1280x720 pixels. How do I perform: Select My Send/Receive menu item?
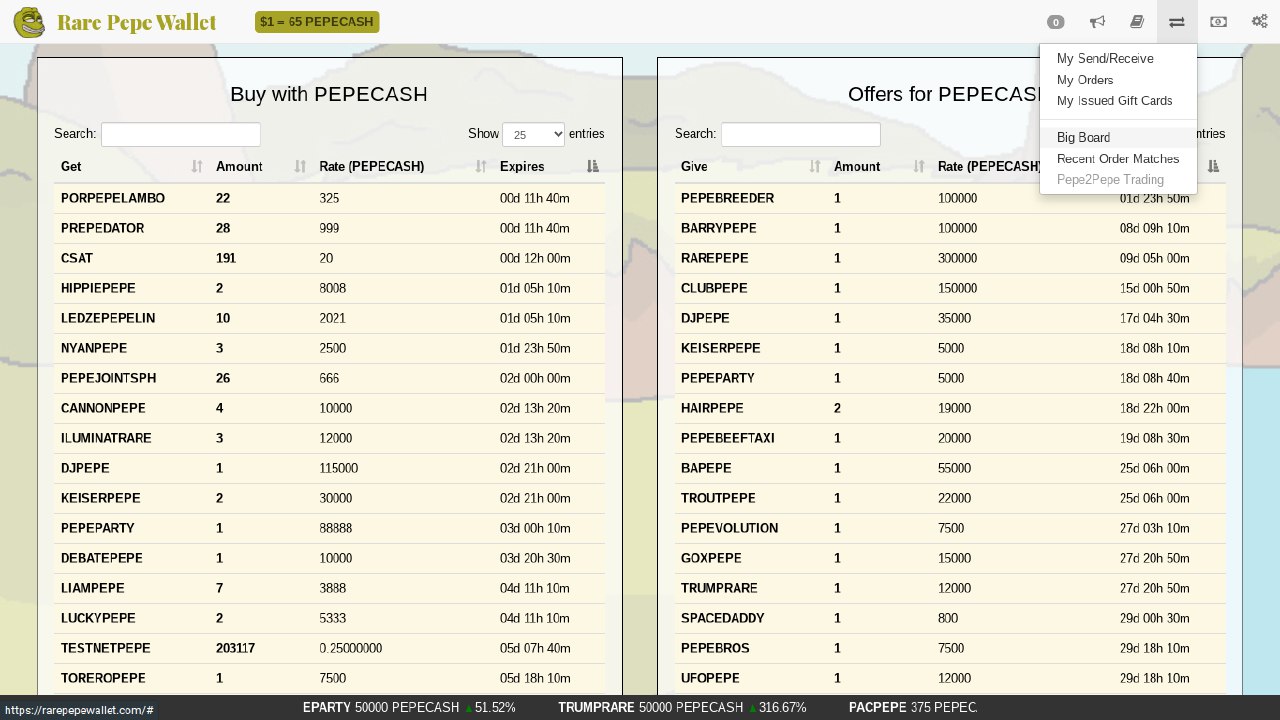coord(1105,59)
